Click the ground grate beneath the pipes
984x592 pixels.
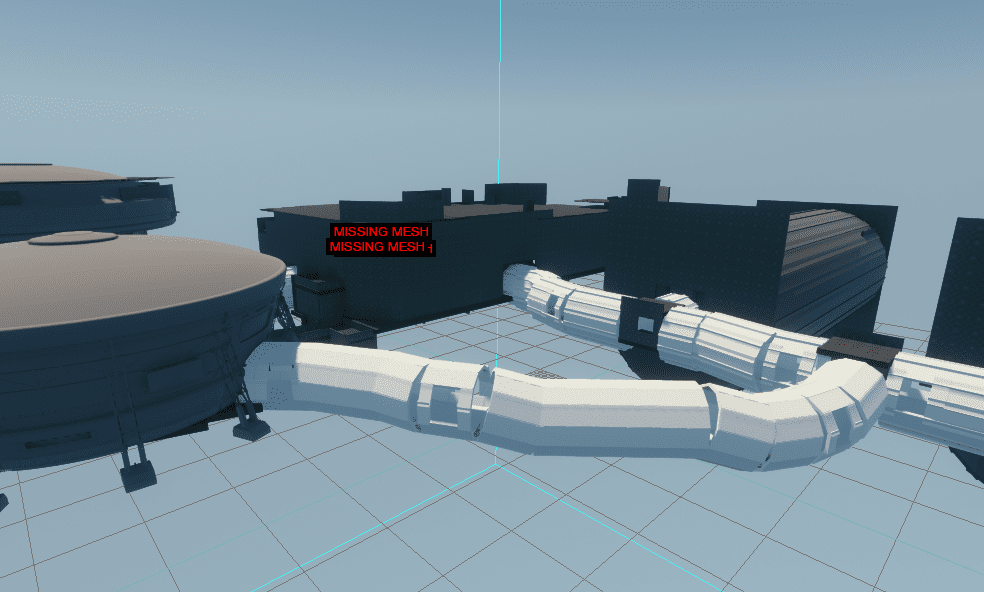(x=544, y=374)
